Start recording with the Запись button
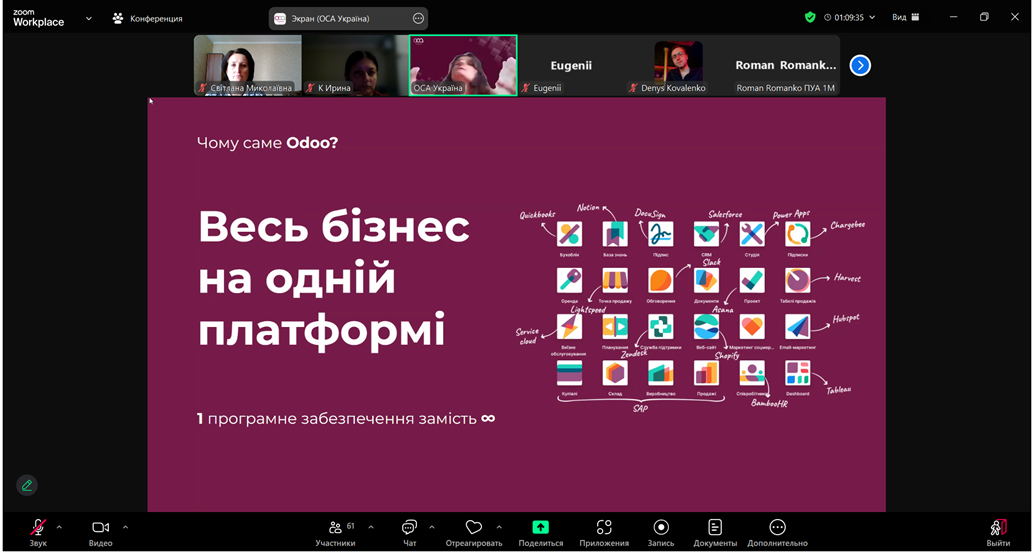1034x554 pixels. [661, 533]
